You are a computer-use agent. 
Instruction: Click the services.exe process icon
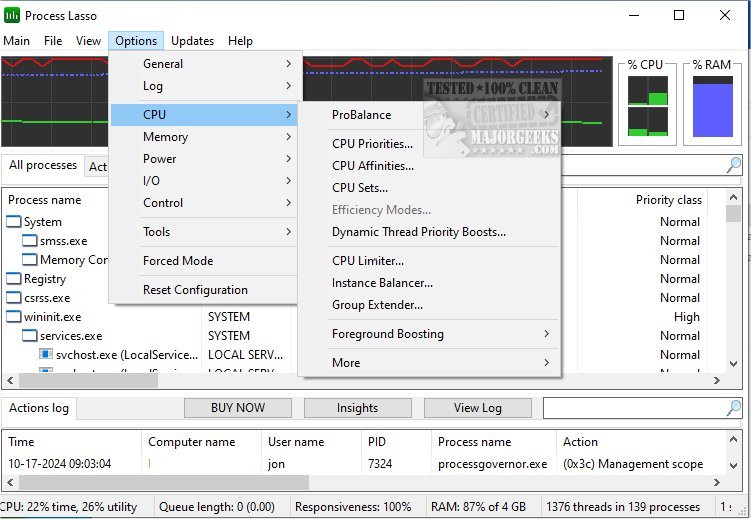(30, 336)
